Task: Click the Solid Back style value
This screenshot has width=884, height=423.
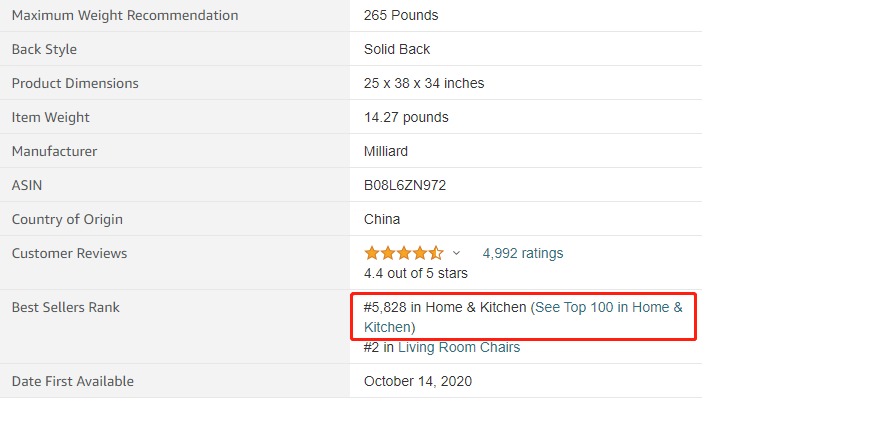Action: (x=397, y=49)
